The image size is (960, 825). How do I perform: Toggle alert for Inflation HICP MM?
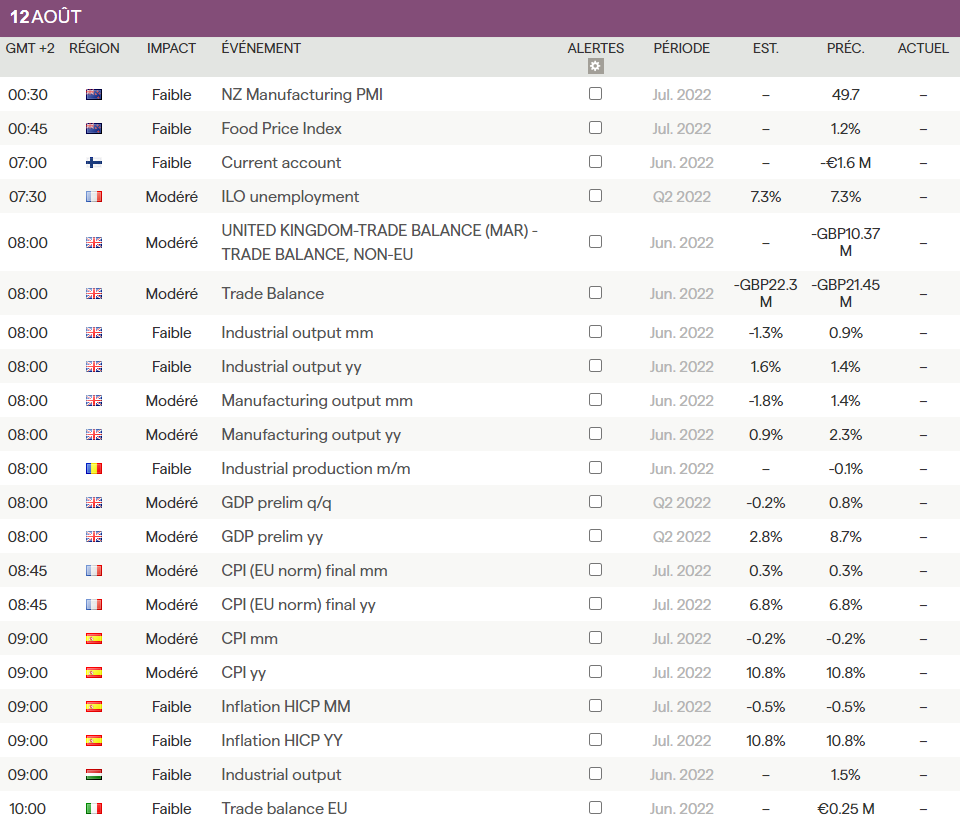coord(595,706)
